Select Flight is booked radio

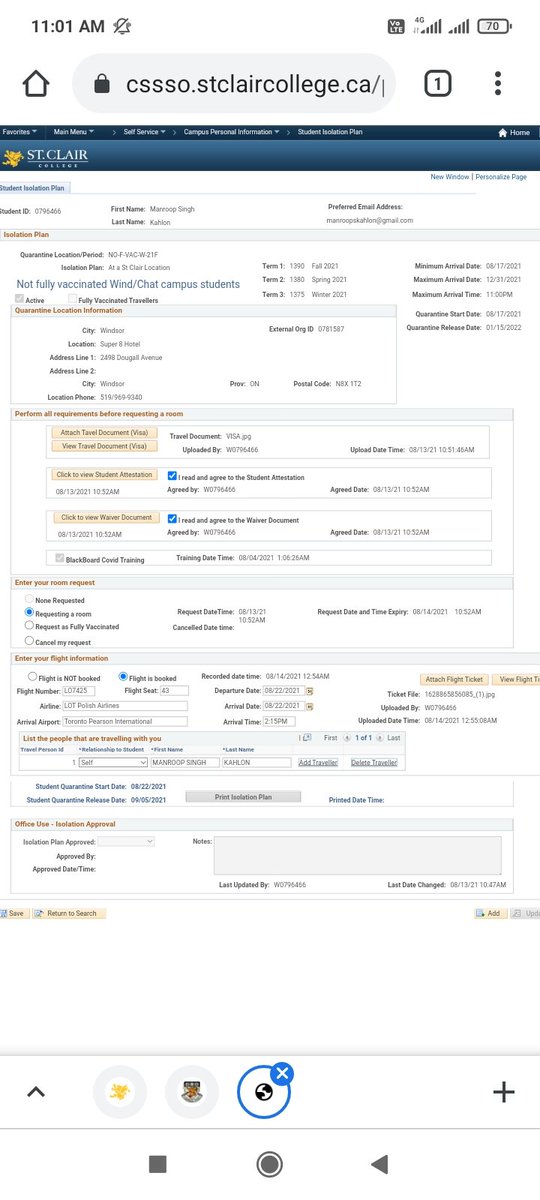tap(124, 677)
